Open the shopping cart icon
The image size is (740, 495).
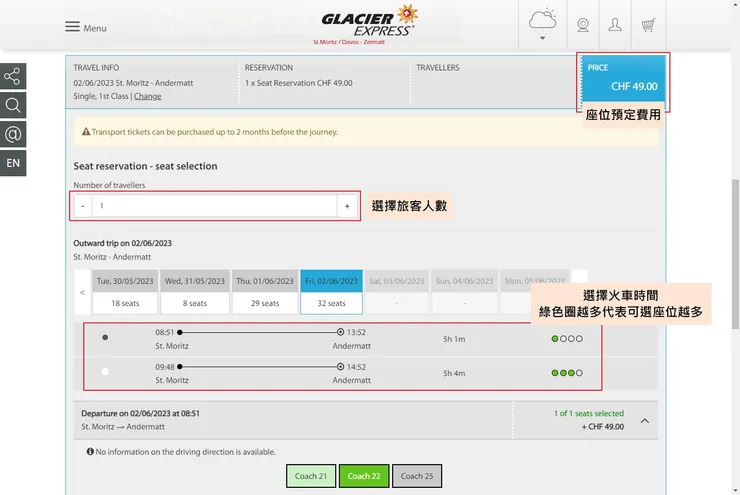click(648, 25)
